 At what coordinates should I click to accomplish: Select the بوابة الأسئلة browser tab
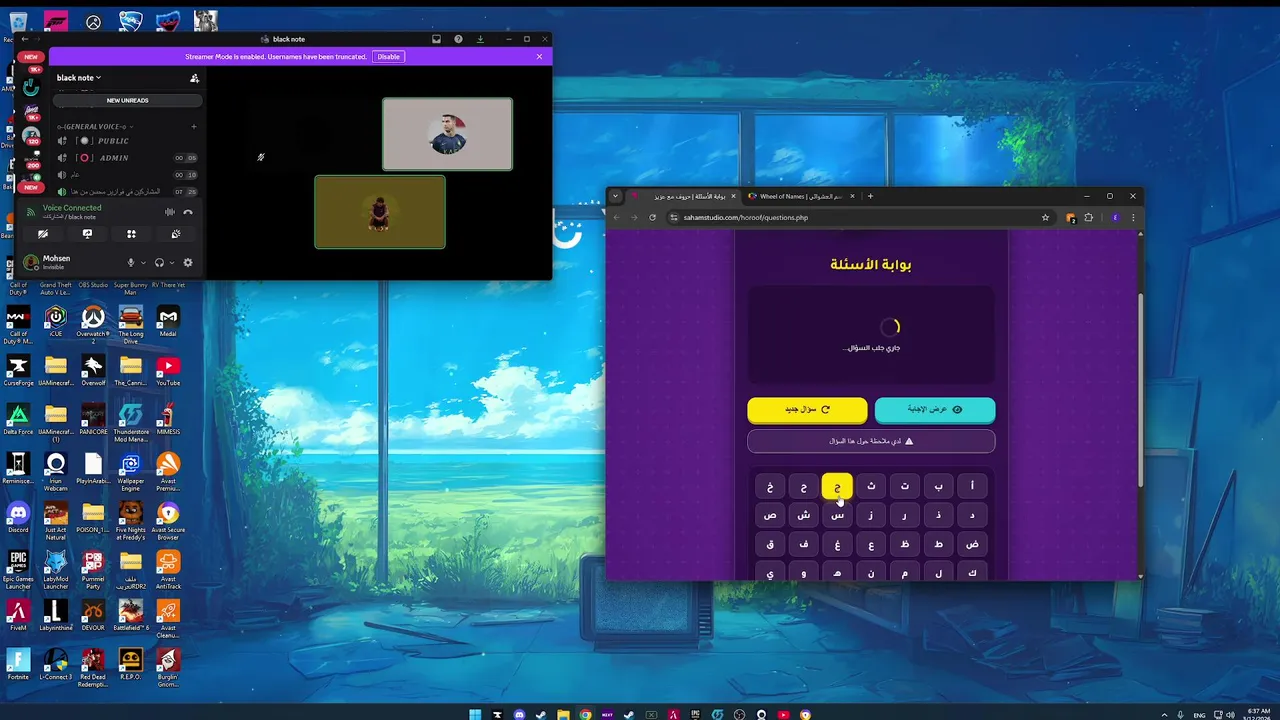point(685,196)
